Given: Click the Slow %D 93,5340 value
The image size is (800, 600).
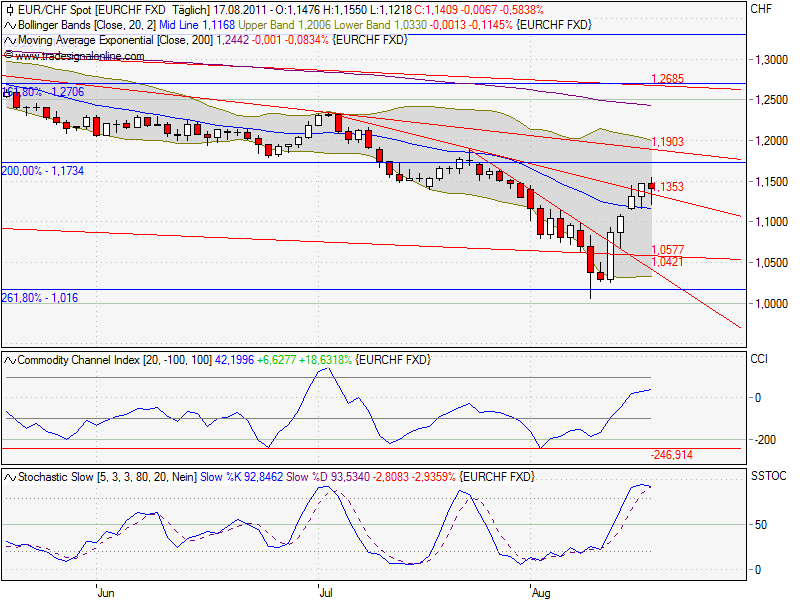Looking at the screenshot, I should [328, 477].
